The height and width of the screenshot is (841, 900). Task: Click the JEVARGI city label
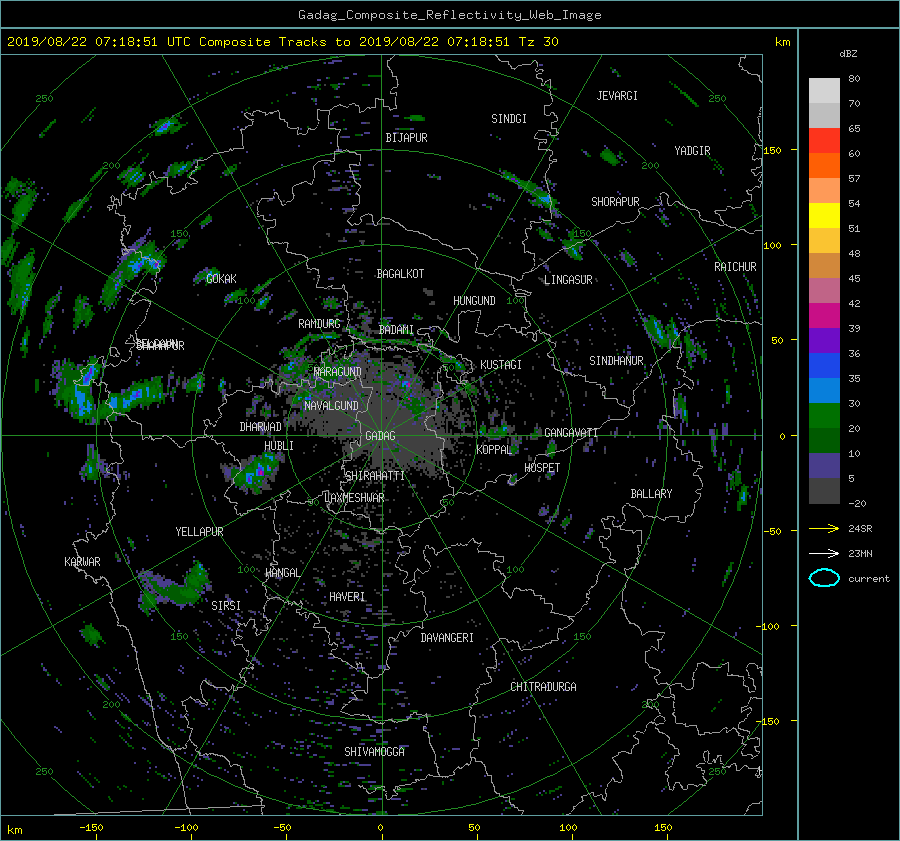point(617,96)
